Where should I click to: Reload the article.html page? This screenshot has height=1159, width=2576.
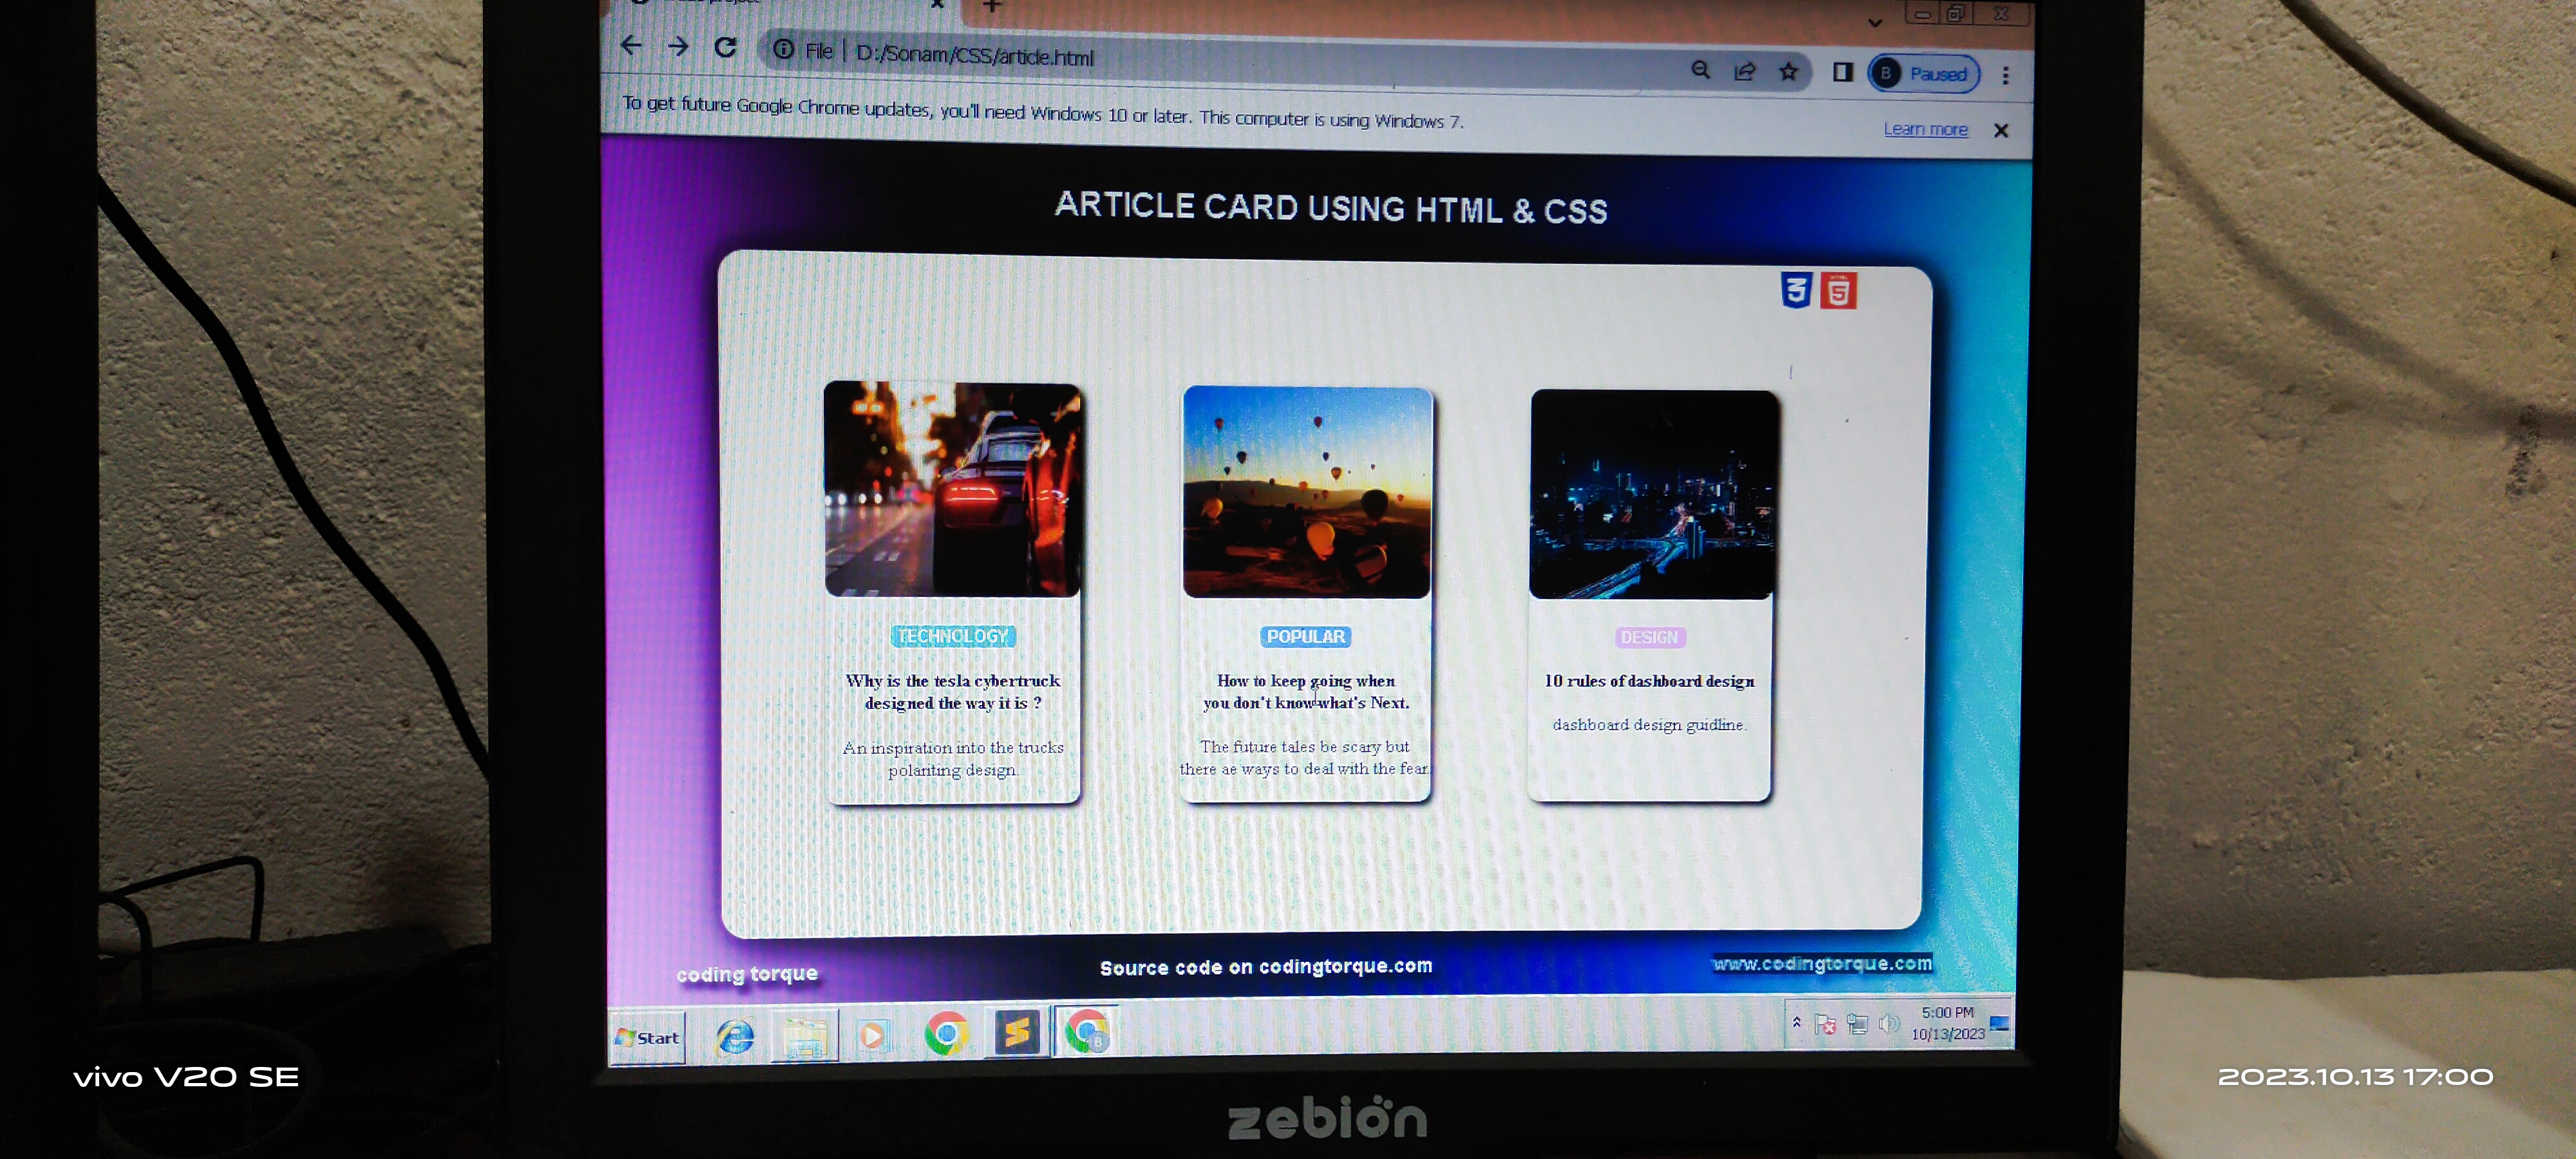[726, 48]
